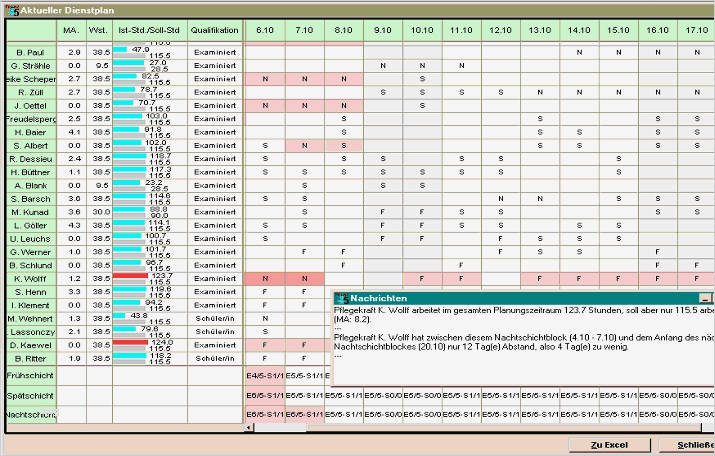Image resolution: width=715 pixels, height=456 pixels.
Task: Click the Nachrichten window title icon
Action: pos(342,298)
